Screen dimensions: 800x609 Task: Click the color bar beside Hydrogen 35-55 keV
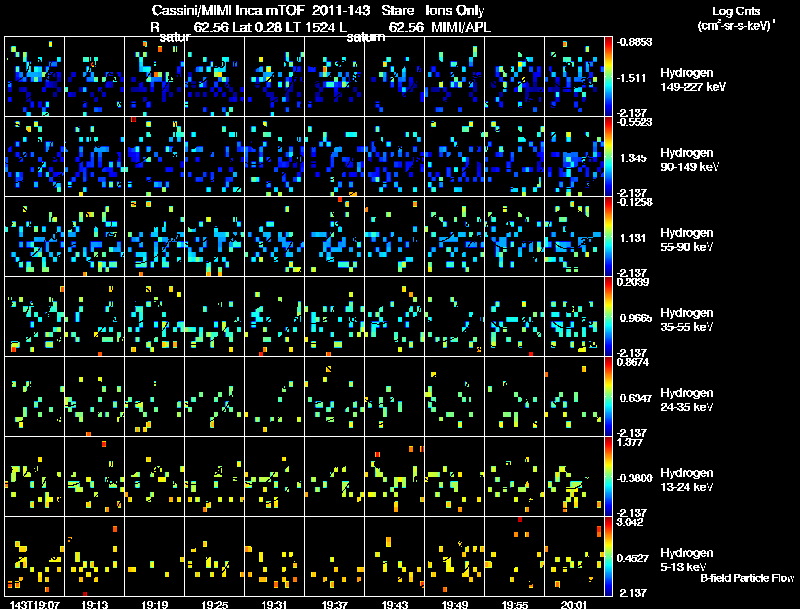(608, 317)
